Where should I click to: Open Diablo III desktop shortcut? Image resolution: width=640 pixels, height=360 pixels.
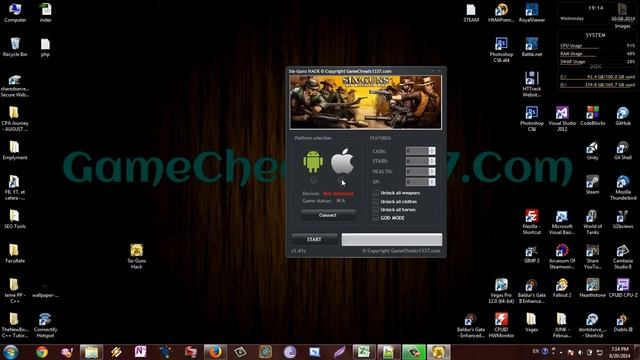click(623, 322)
